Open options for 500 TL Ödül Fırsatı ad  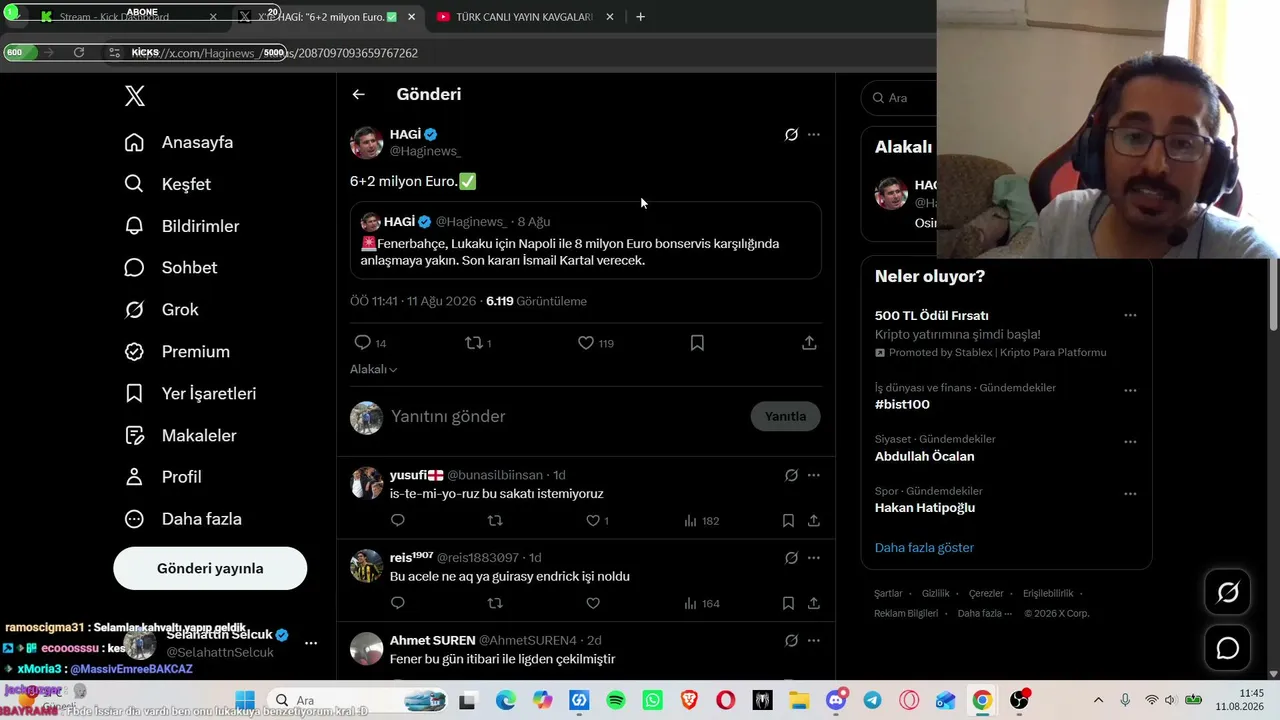1130,315
